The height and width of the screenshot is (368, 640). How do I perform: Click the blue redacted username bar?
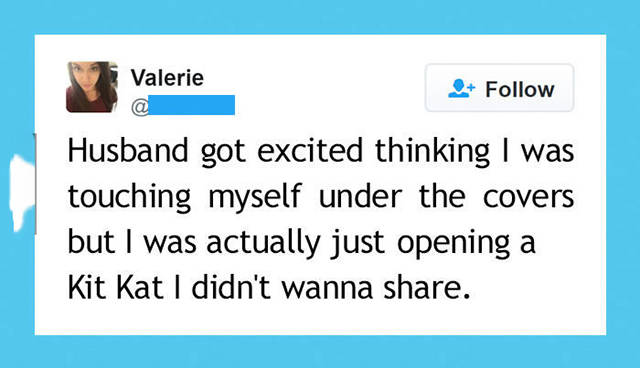tap(191, 105)
